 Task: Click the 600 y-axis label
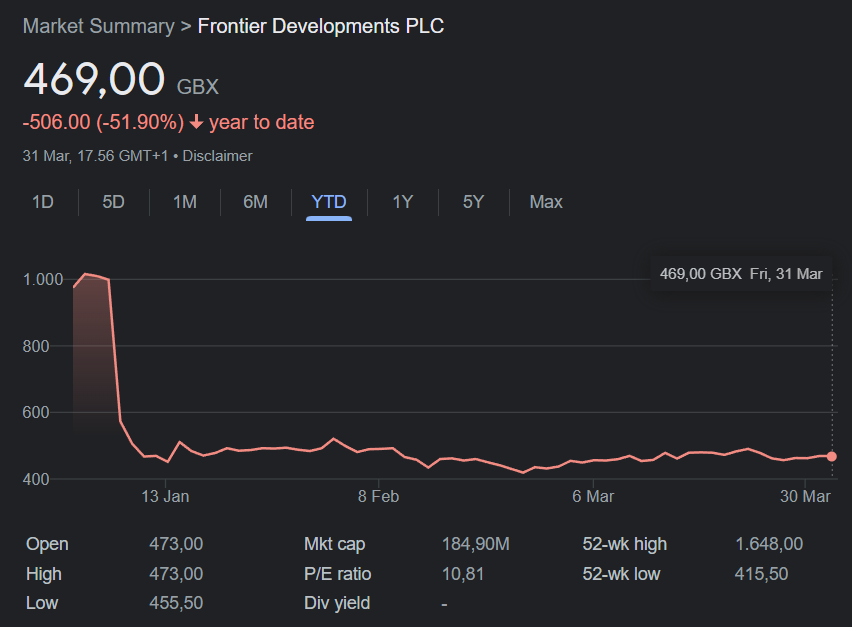coord(36,412)
